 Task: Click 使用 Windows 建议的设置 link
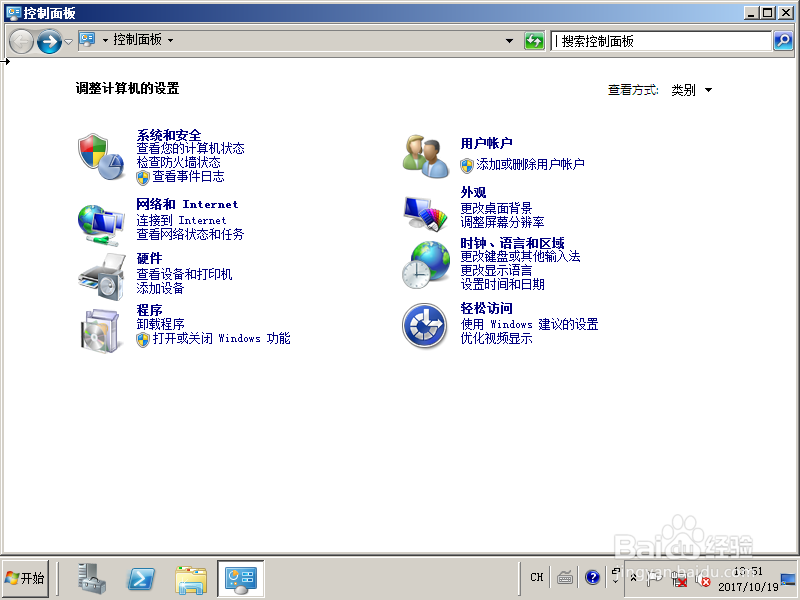coord(529,324)
